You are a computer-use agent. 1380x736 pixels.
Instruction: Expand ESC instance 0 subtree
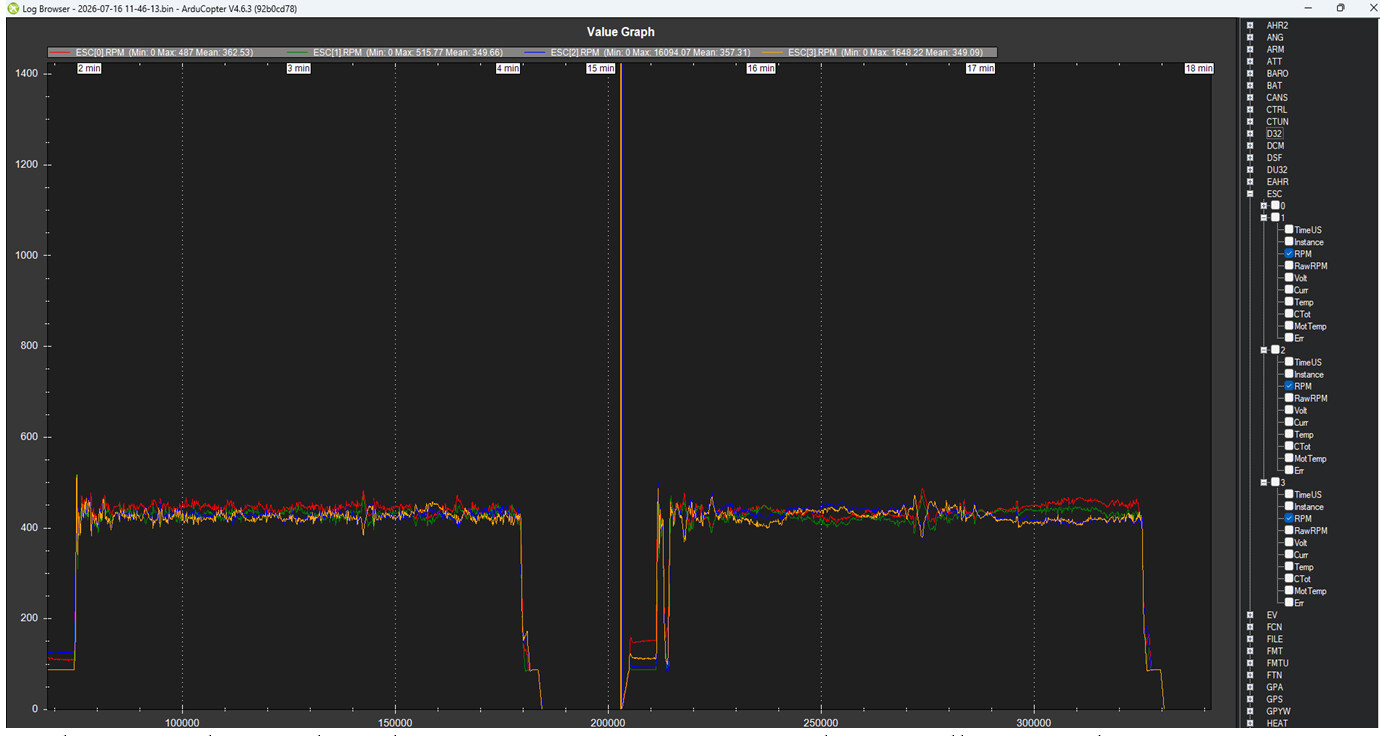(x=1264, y=206)
